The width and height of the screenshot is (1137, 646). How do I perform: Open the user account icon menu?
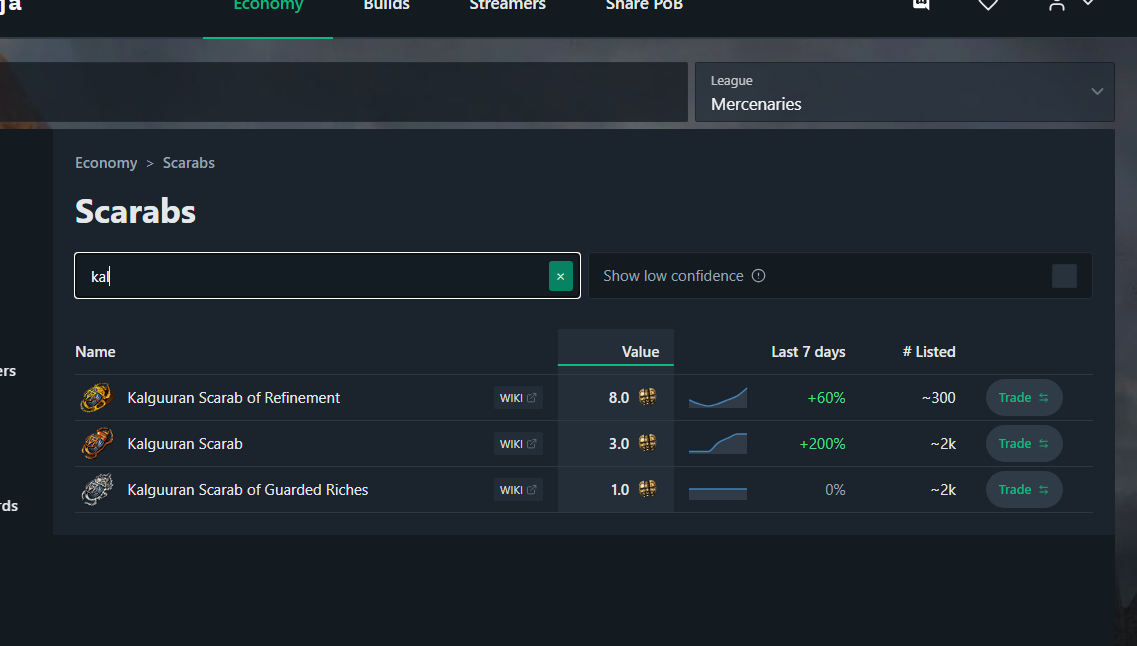tap(1057, 5)
